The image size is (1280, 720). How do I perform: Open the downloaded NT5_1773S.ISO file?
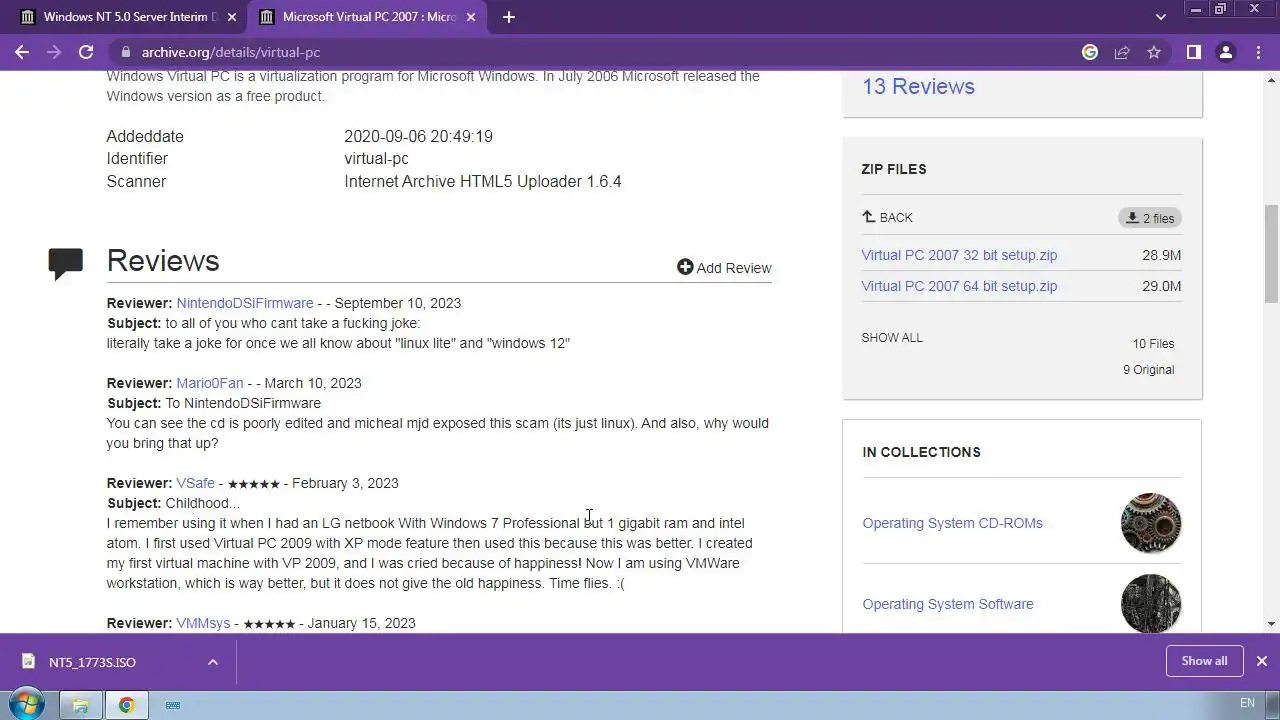pyautogui.click(x=92, y=662)
